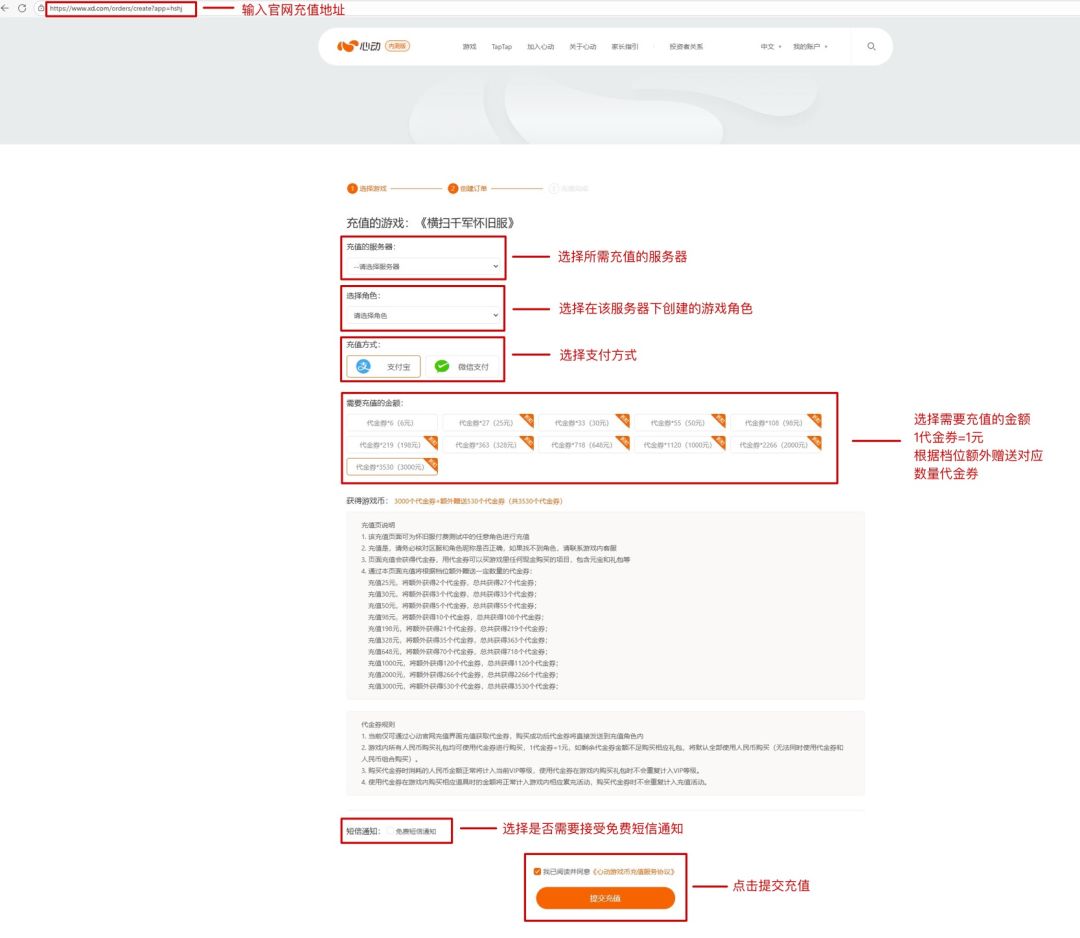Click the site lock icon in address bar

[41, 8]
